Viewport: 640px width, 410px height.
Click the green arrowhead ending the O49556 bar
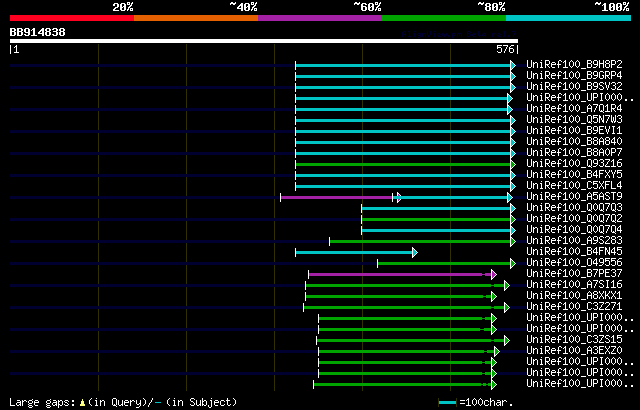pyautogui.click(x=513, y=264)
